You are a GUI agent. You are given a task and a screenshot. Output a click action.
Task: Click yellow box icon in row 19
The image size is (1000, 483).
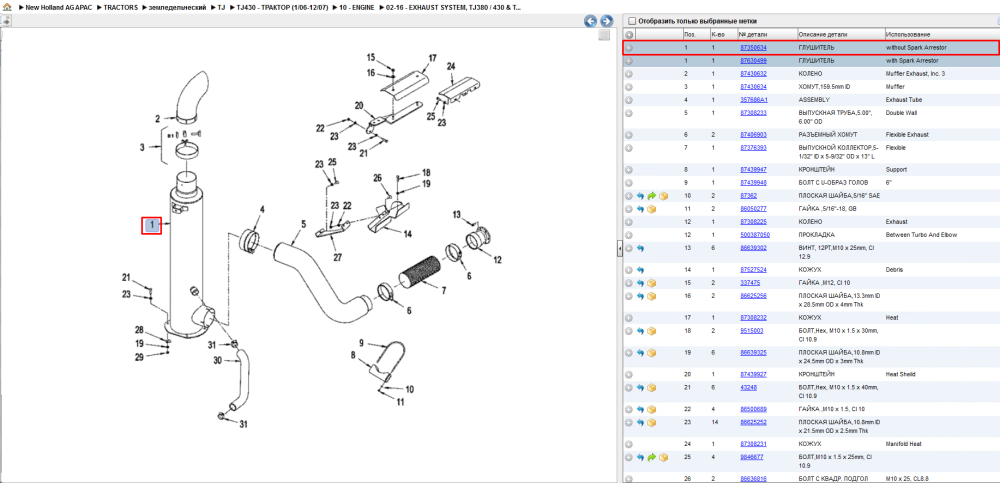[652, 353]
